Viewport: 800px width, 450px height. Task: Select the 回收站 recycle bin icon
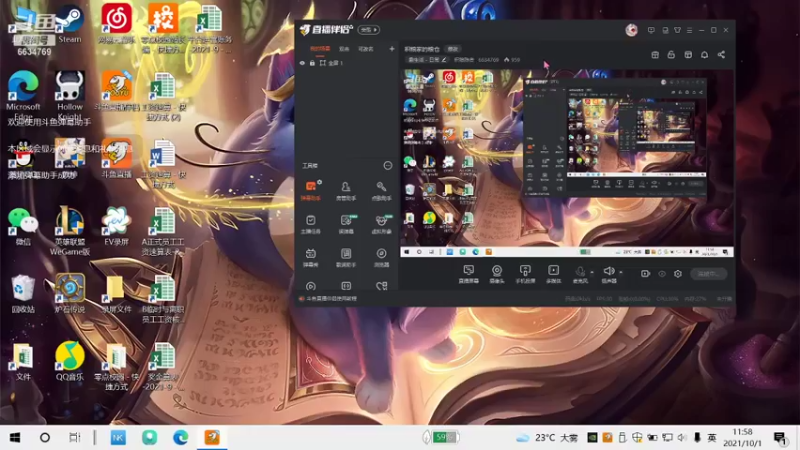tap(23, 294)
